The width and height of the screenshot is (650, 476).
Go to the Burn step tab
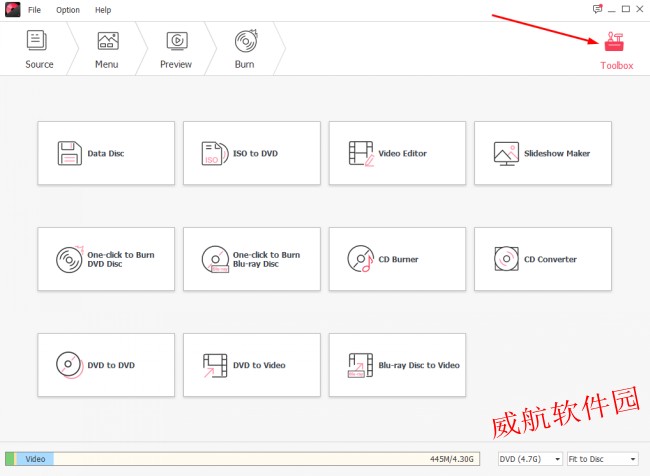[x=244, y=49]
